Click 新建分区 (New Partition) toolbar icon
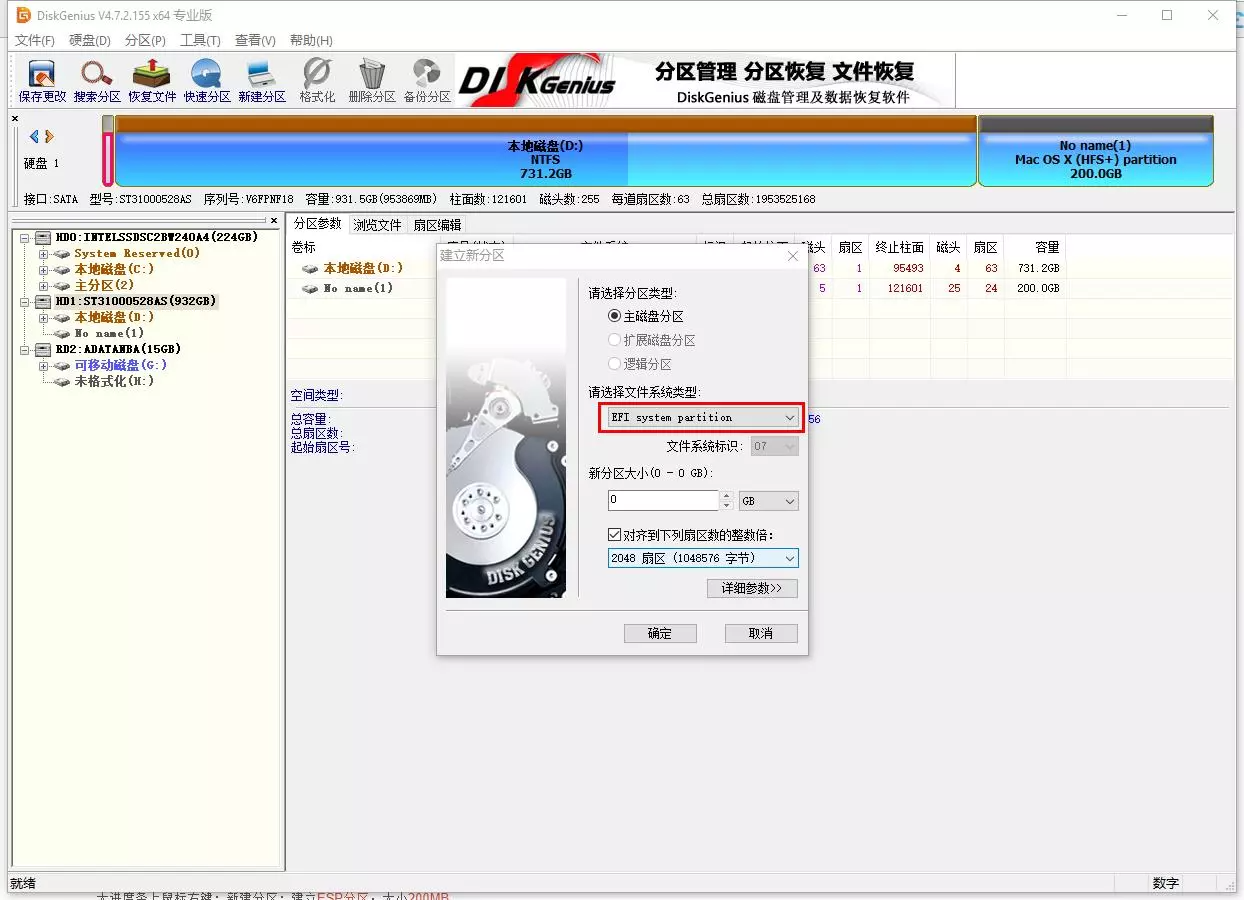 (262, 81)
